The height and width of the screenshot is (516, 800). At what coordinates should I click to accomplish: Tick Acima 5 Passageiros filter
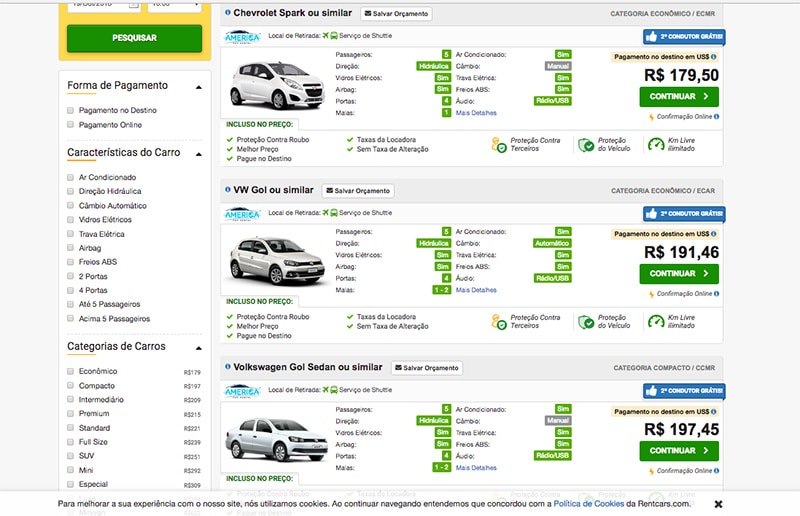(x=70, y=318)
